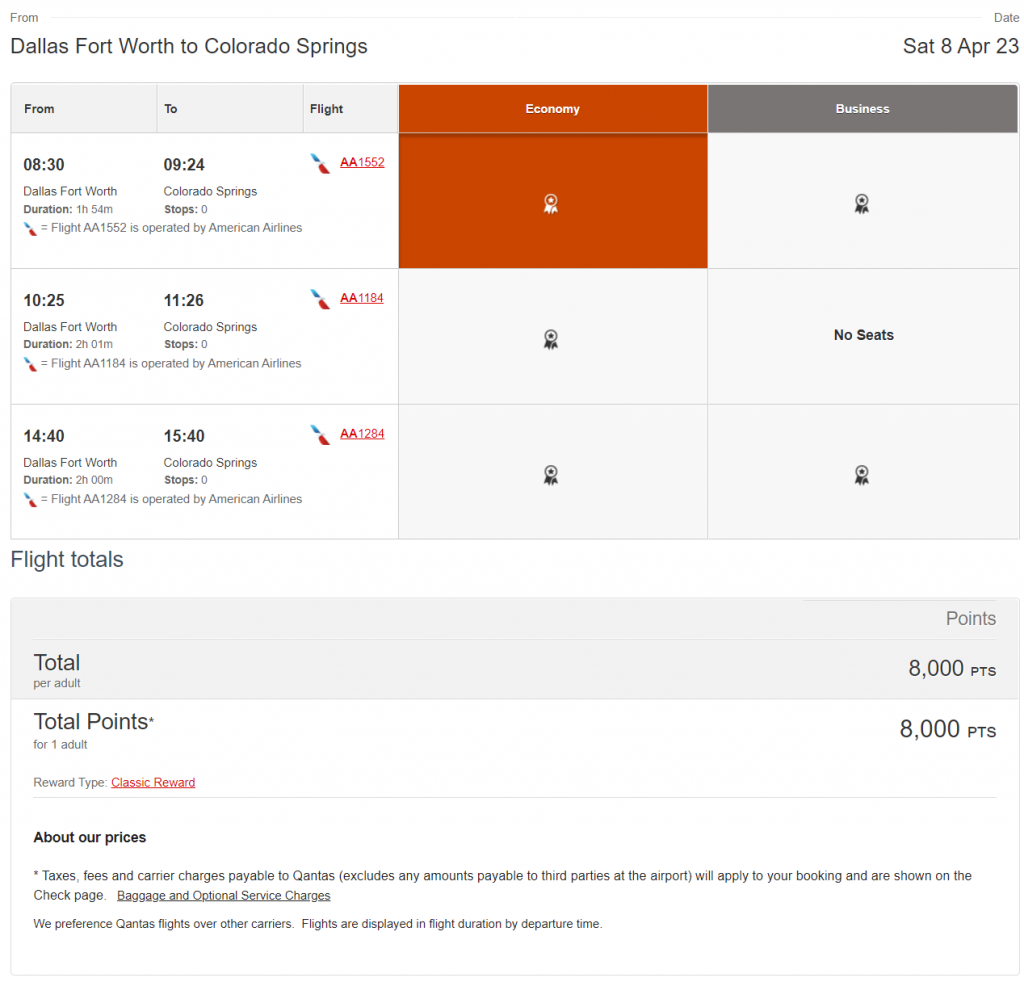Open flight AA1552 details link
This screenshot has height=982, width=1024.
(x=362, y=162)
